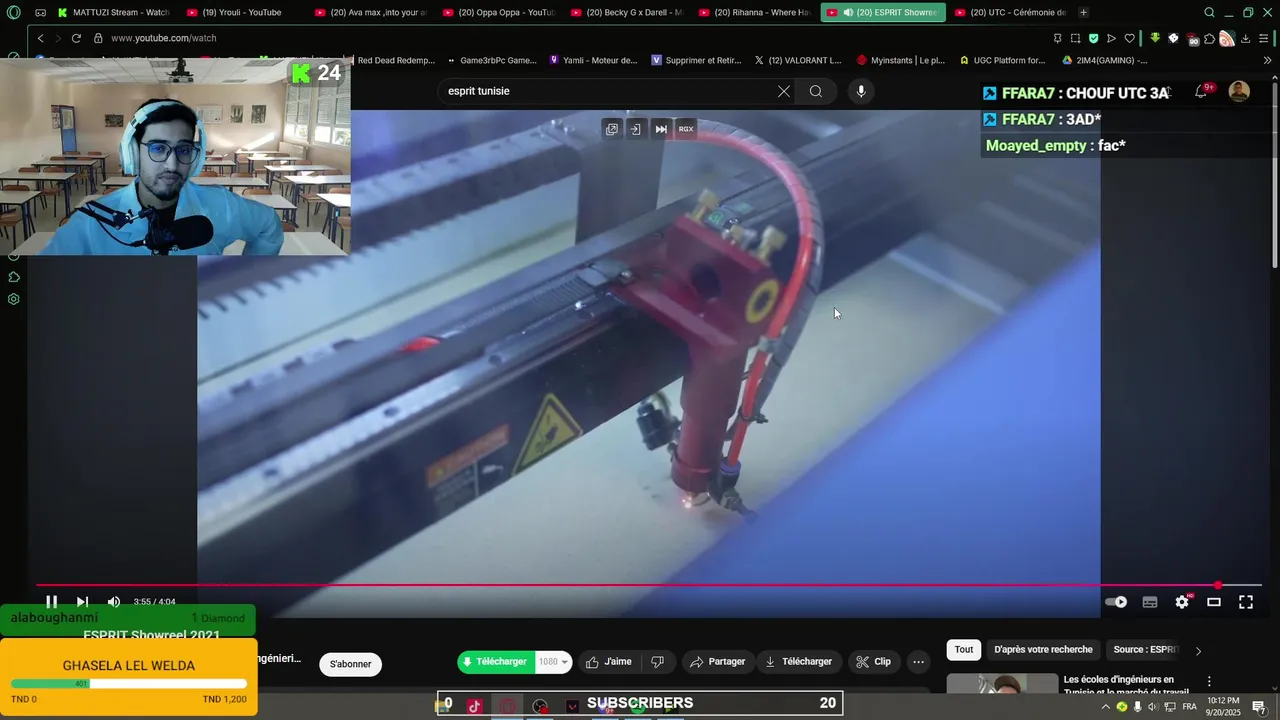Viewport: 1280px width, 720px height.
Task: Click the player skip-forward overlay icon
Action: tap(661, 129)
